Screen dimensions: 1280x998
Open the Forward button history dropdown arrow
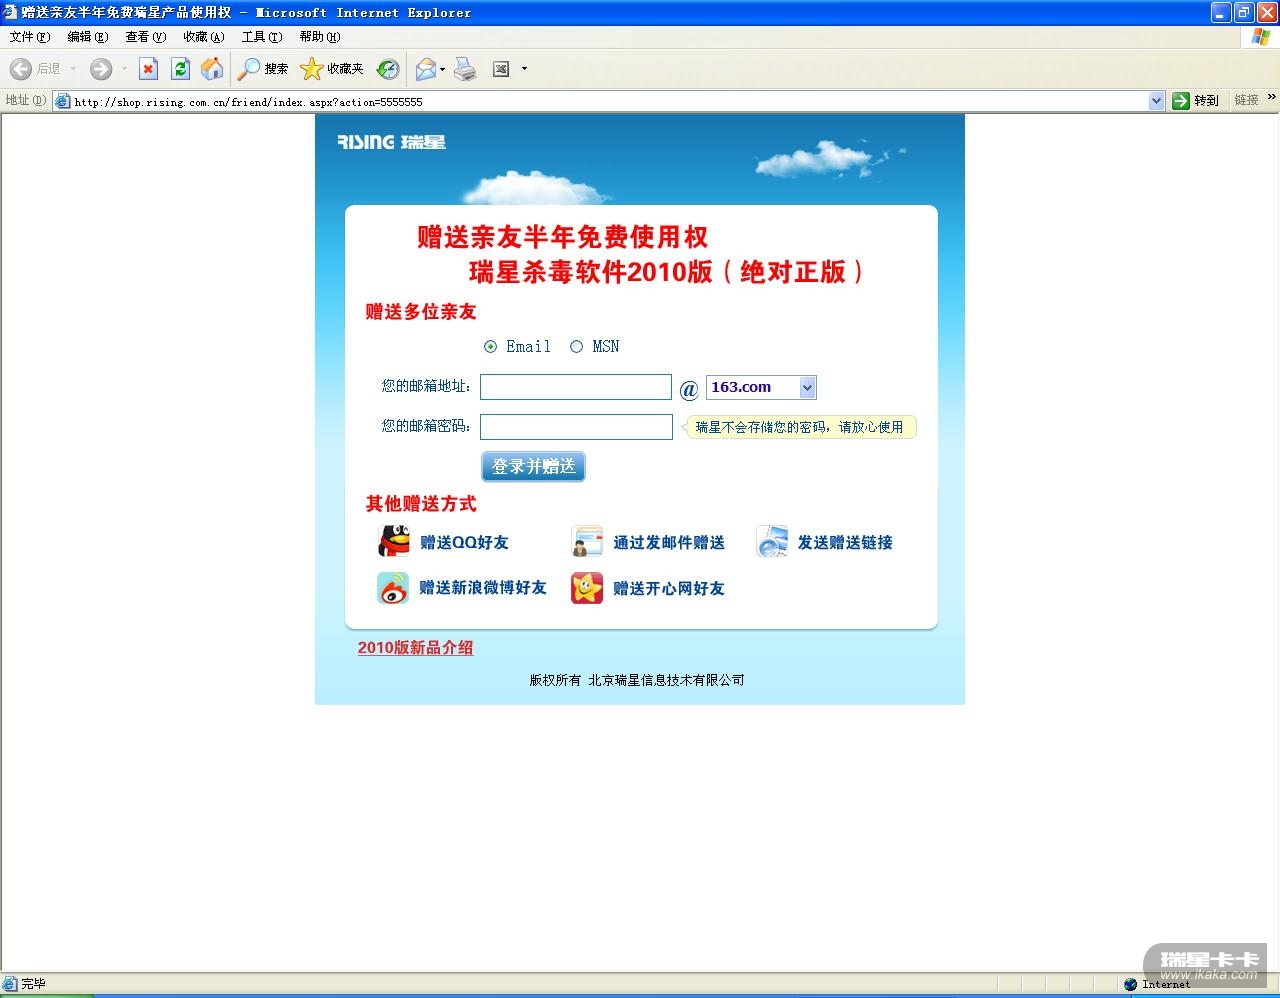(x=124, y=69)
